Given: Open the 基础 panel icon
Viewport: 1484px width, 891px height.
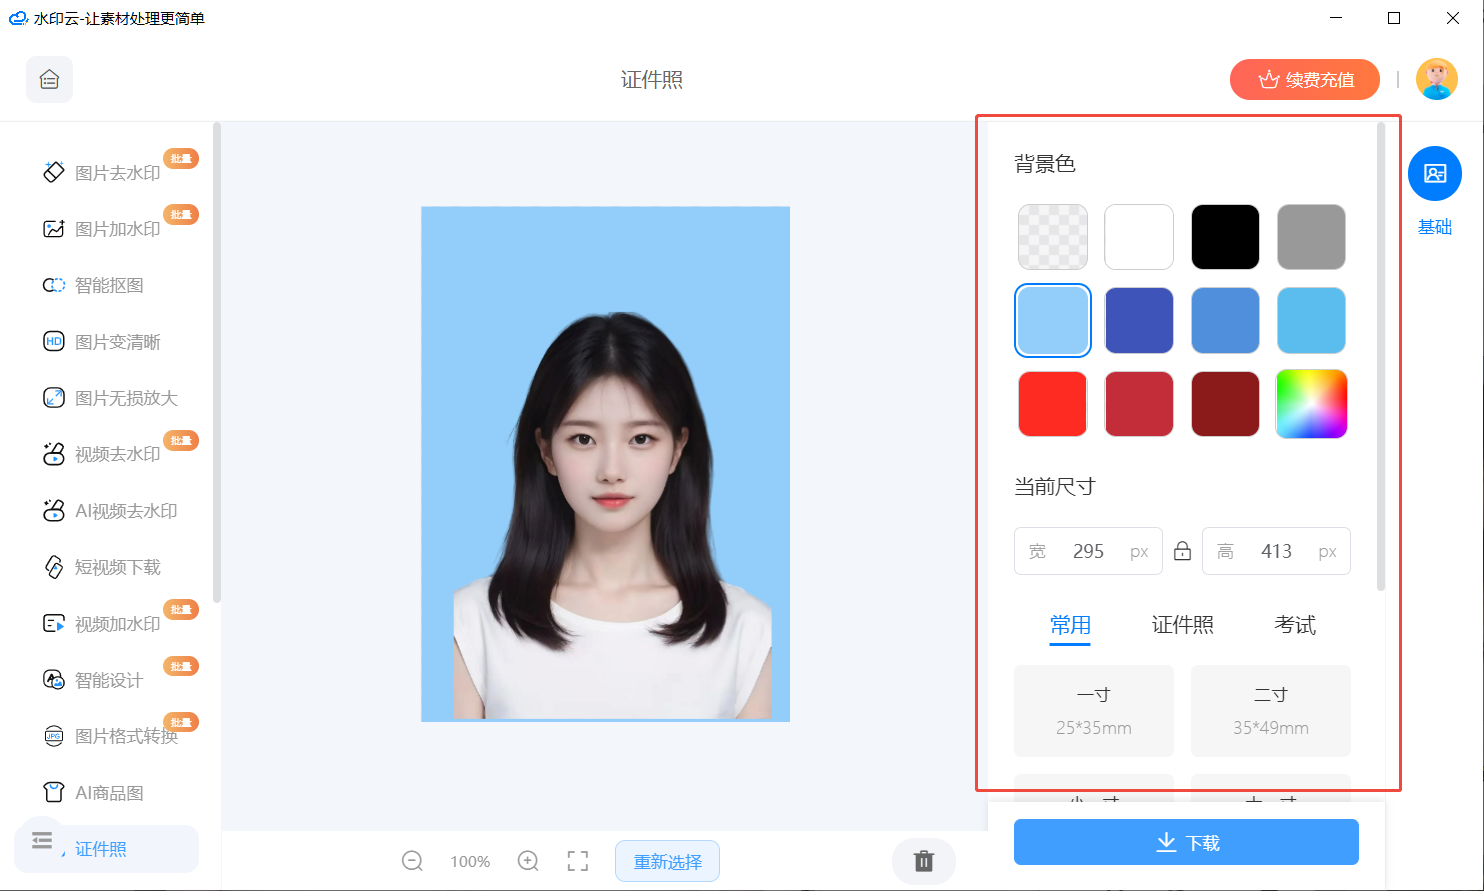Looking at the screenshot, I should (x=1435, y=173).
